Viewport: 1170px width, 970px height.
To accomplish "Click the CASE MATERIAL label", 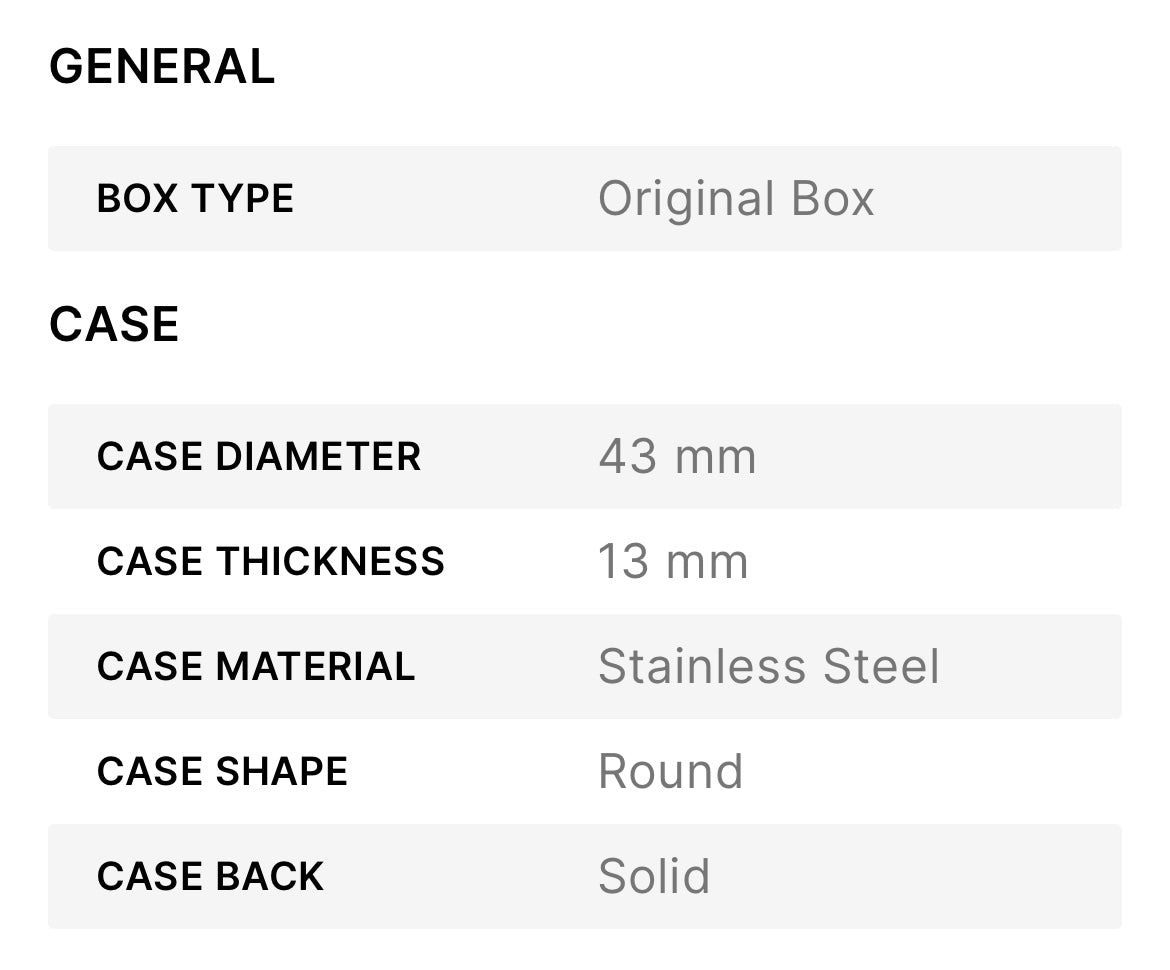I will click(x=255, y=667).
